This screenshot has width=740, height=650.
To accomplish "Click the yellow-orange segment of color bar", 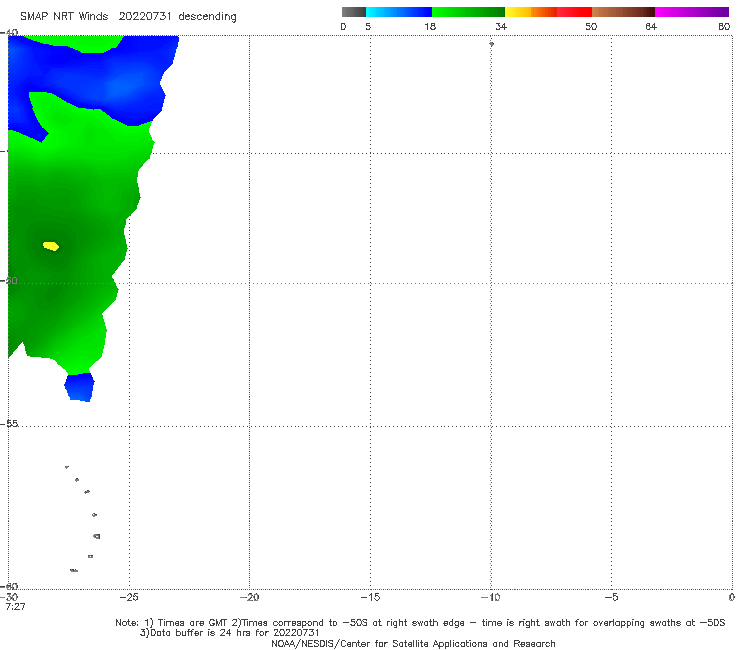I will (x=531, y=12).
